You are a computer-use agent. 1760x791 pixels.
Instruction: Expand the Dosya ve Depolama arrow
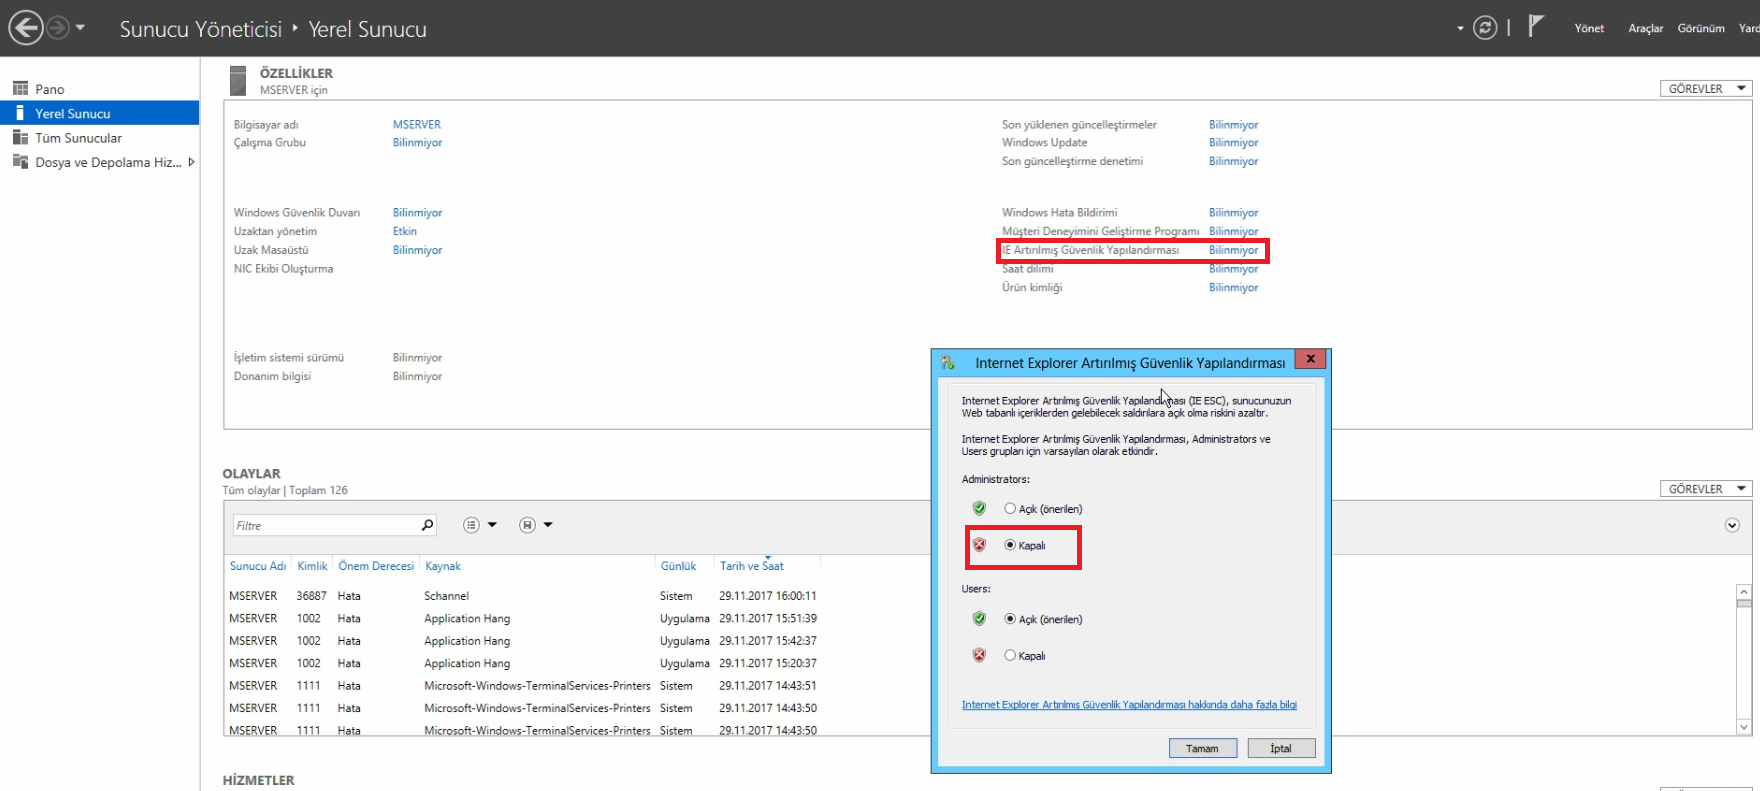pos(191,162)
